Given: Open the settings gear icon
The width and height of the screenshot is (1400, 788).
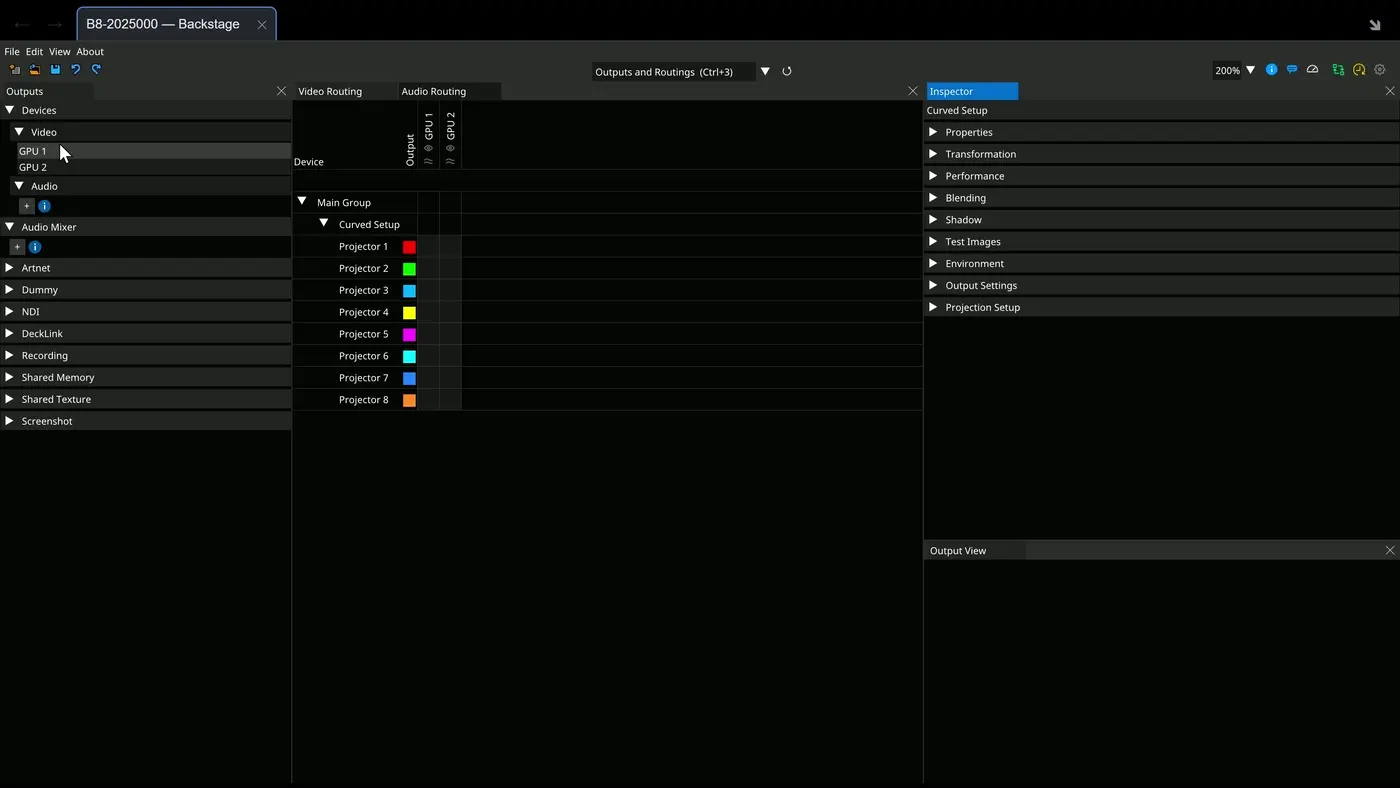Looking at the screenshot, I should [x=1380, y=70].
